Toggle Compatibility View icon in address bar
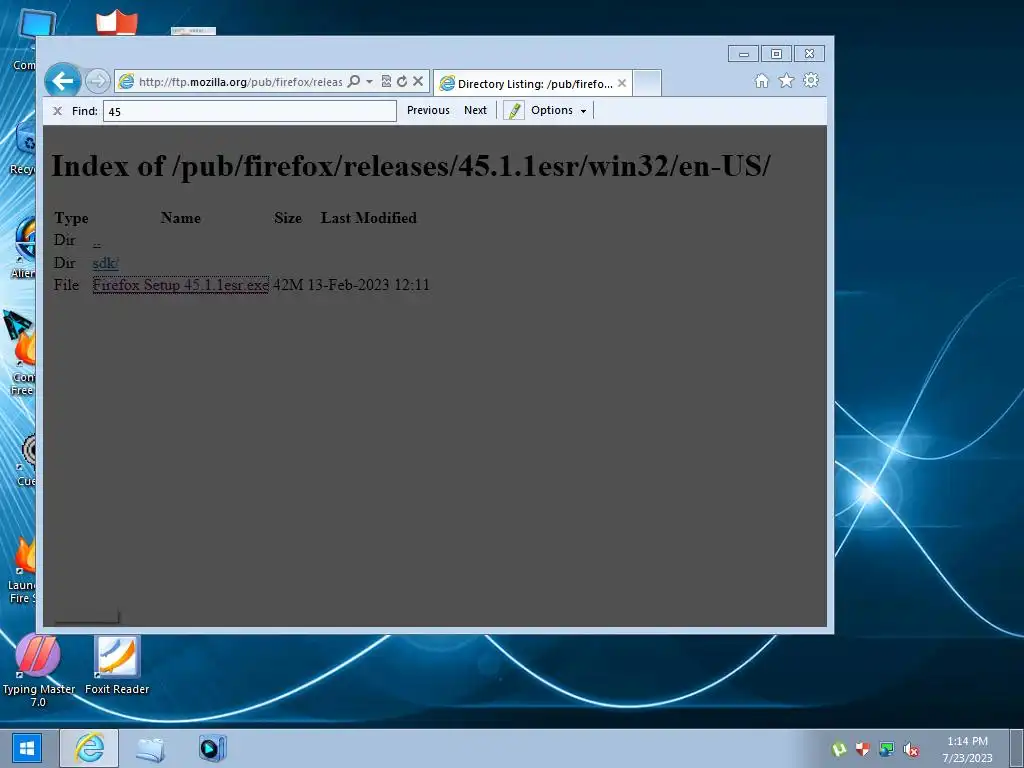The height and width of the screenshot is (768, 1024). [386, 81]
